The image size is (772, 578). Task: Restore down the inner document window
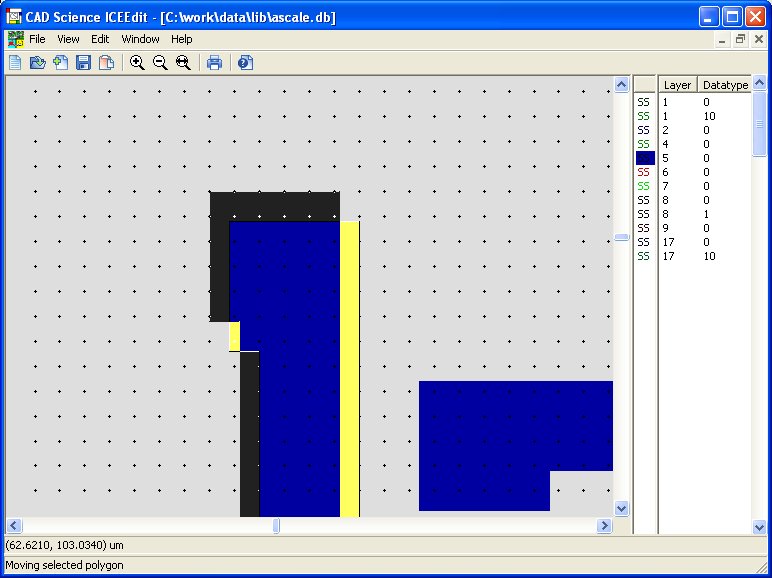740,40
